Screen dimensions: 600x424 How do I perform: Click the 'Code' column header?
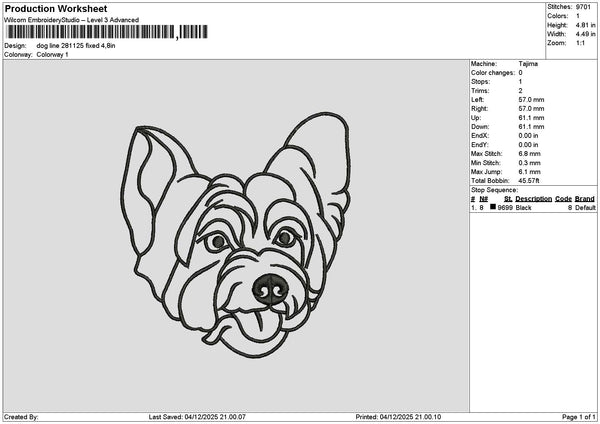tap(563, 199)
